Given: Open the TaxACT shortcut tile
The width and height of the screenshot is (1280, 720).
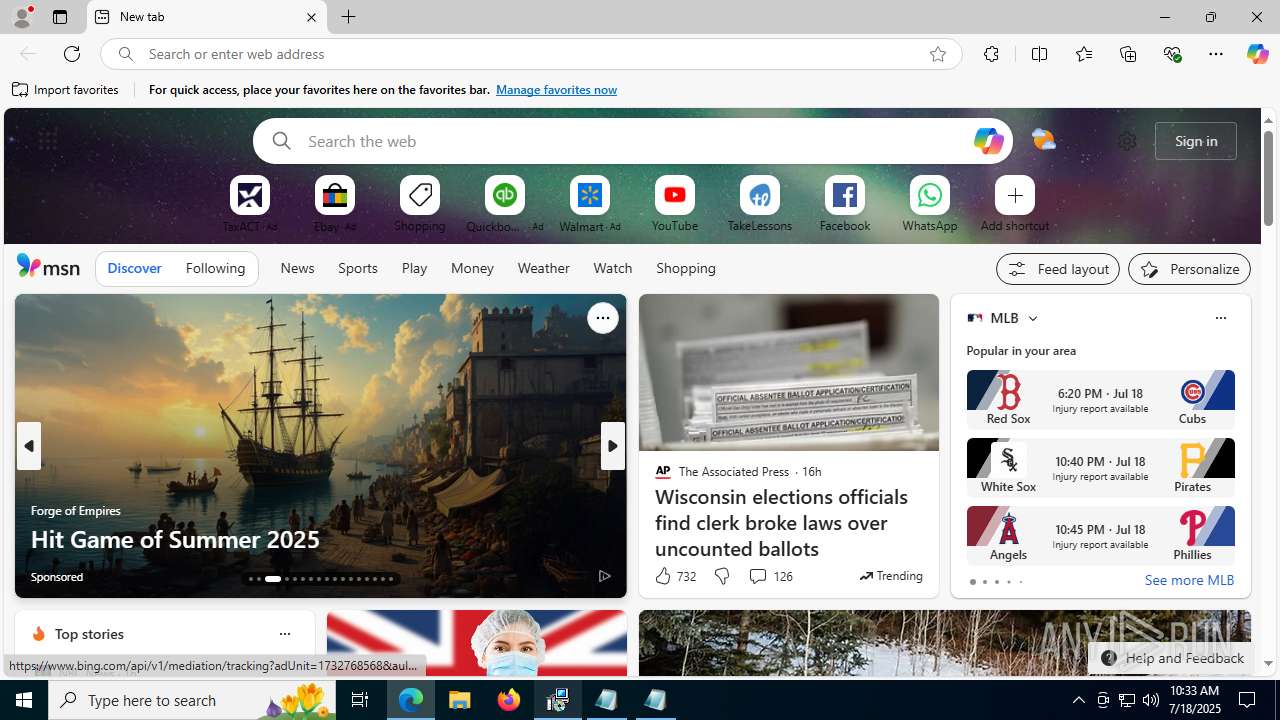Looking at the screenshot, I should (x=250, y=196).
